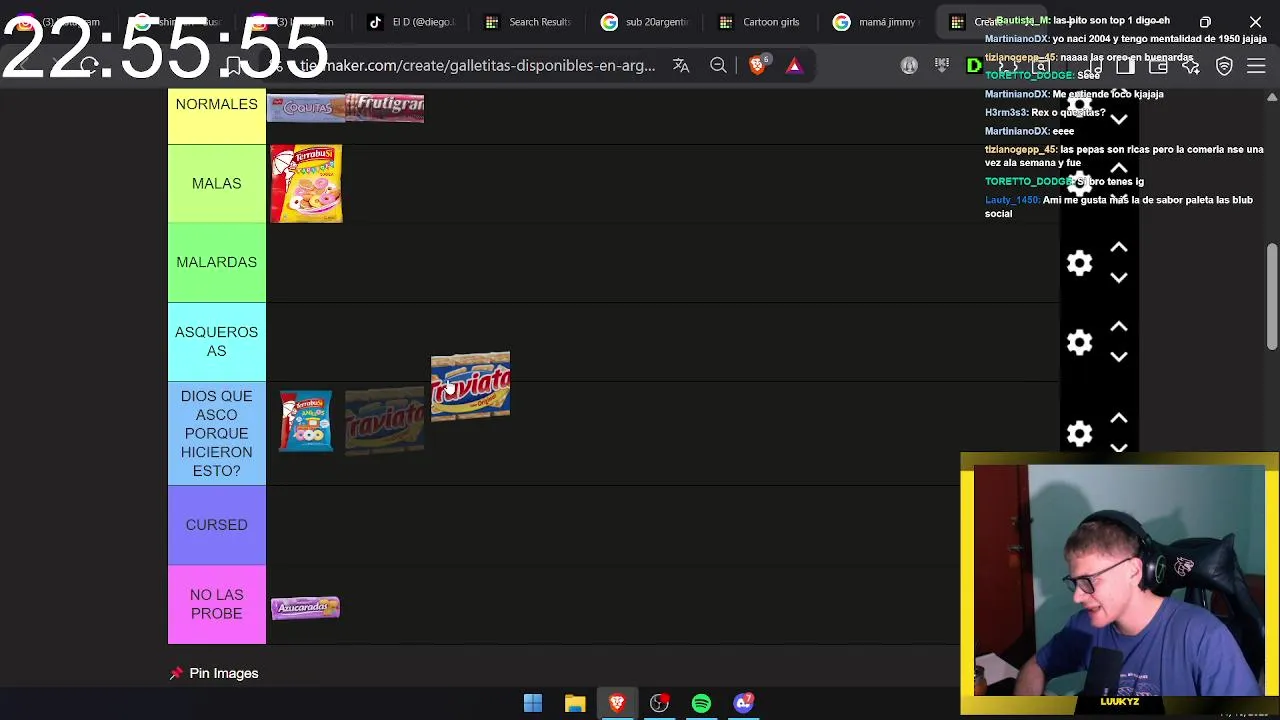
Task: Switch to the sub 20argentin tab
Action: click(644, 22)
